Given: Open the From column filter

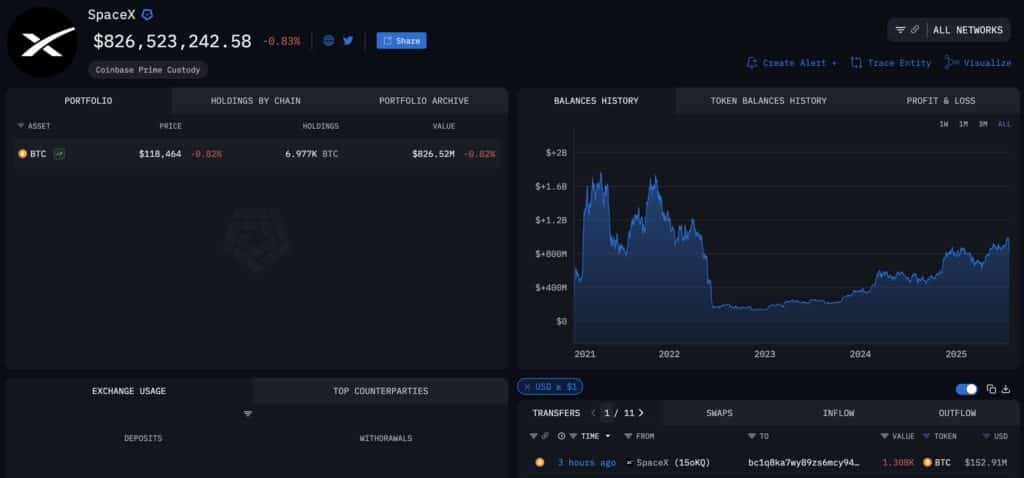Looking at the screenshot, I should (x=628, y=436).
